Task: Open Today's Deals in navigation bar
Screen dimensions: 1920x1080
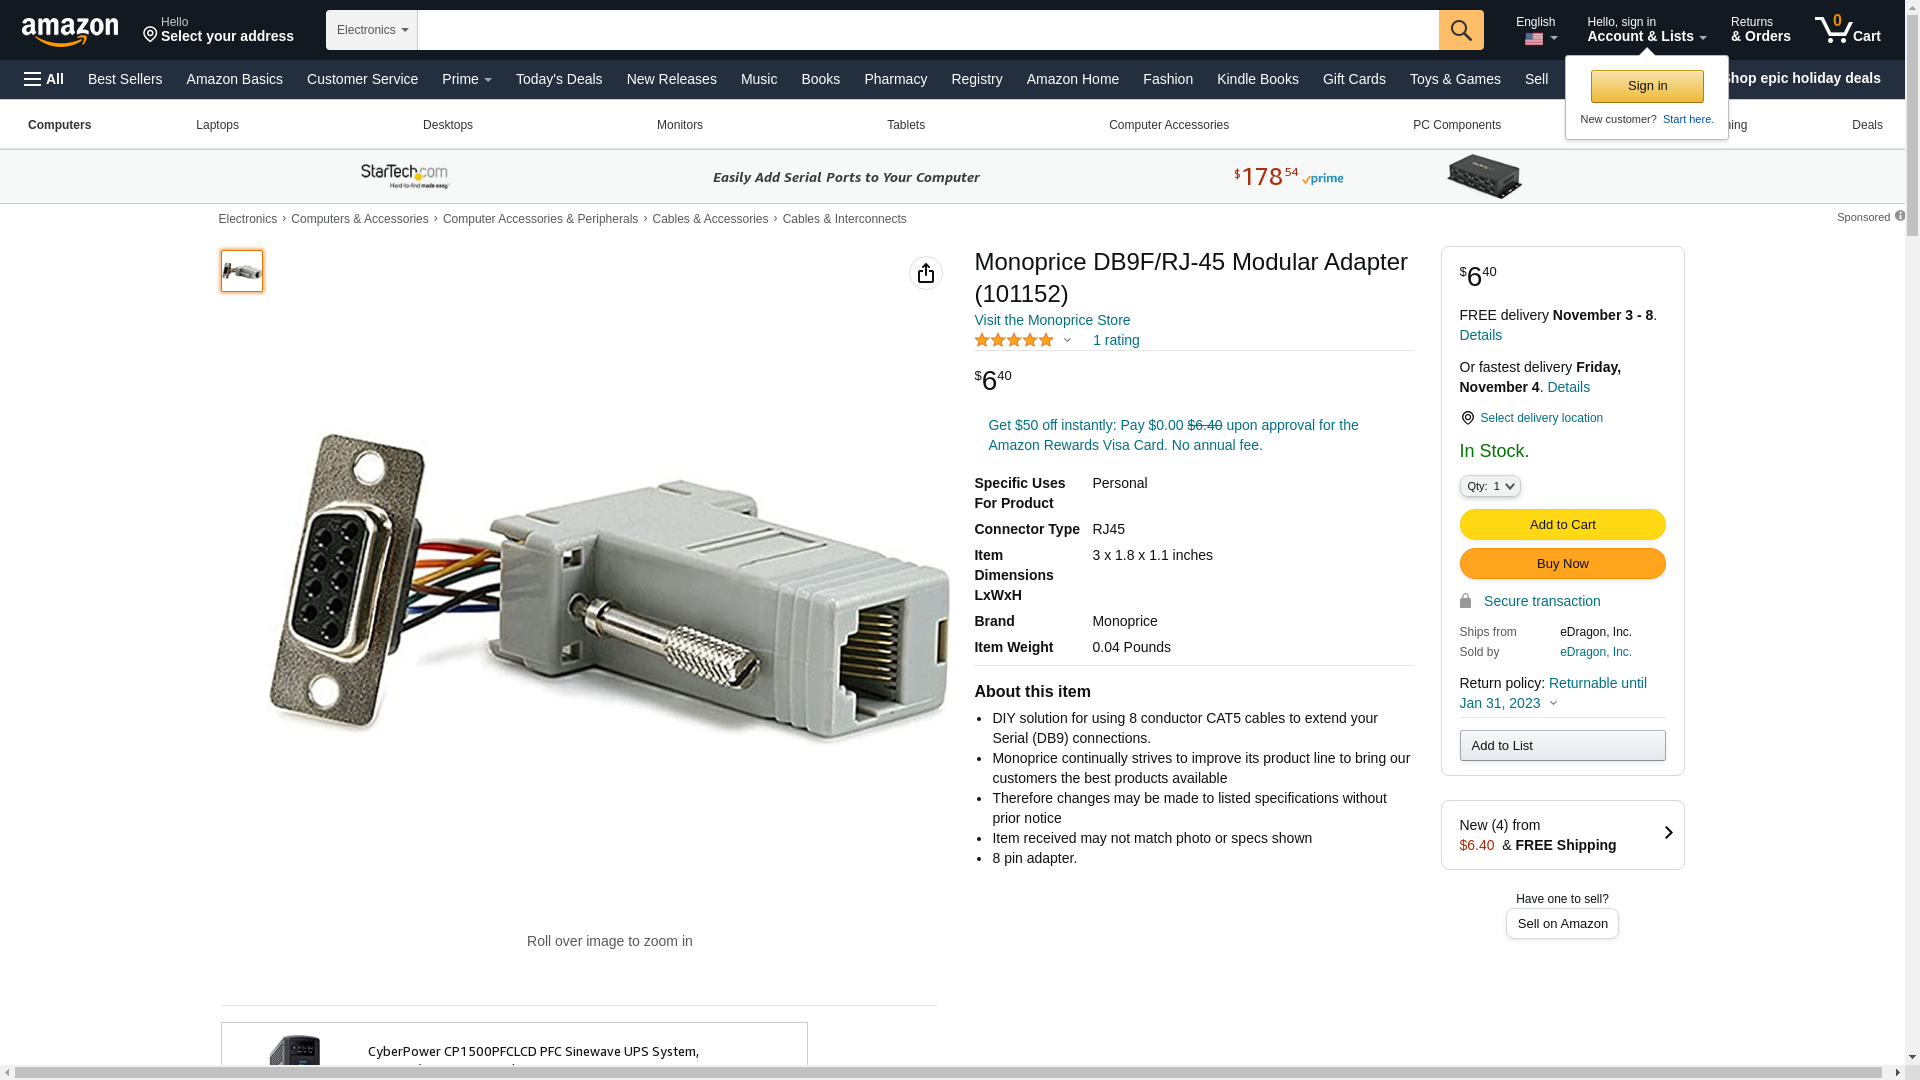Action: [559, 79]
